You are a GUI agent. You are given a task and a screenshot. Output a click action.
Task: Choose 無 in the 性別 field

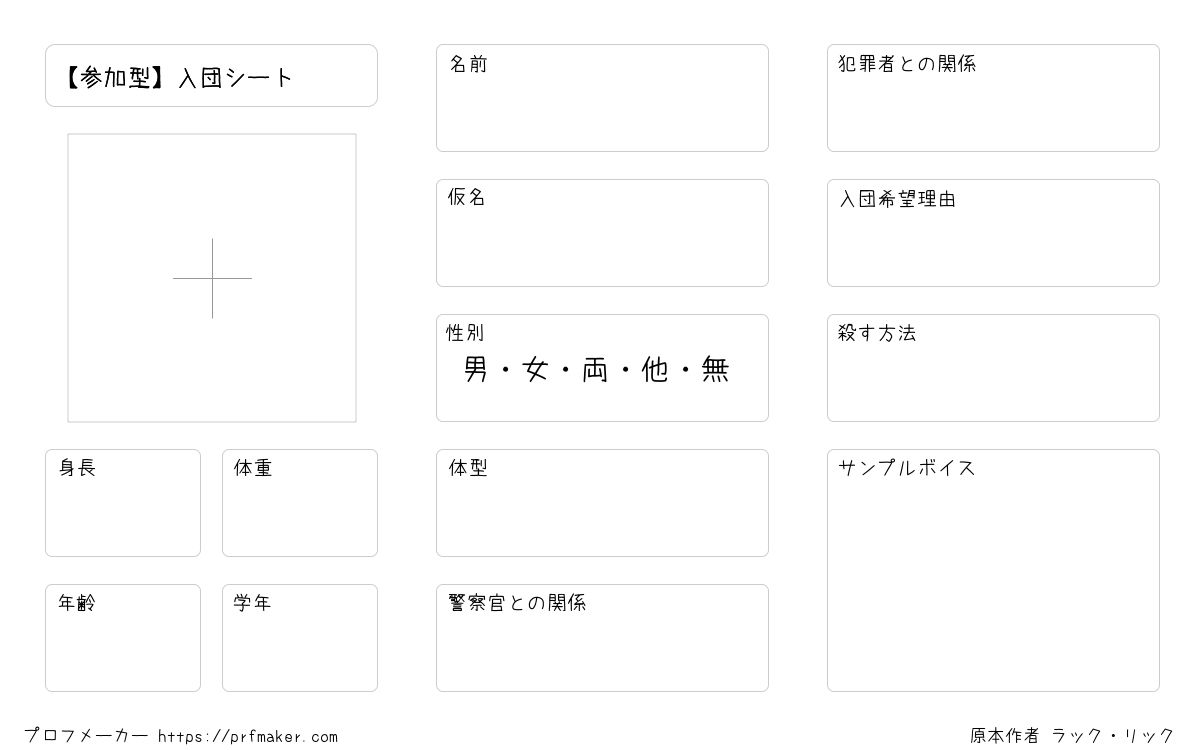point(715,370)
